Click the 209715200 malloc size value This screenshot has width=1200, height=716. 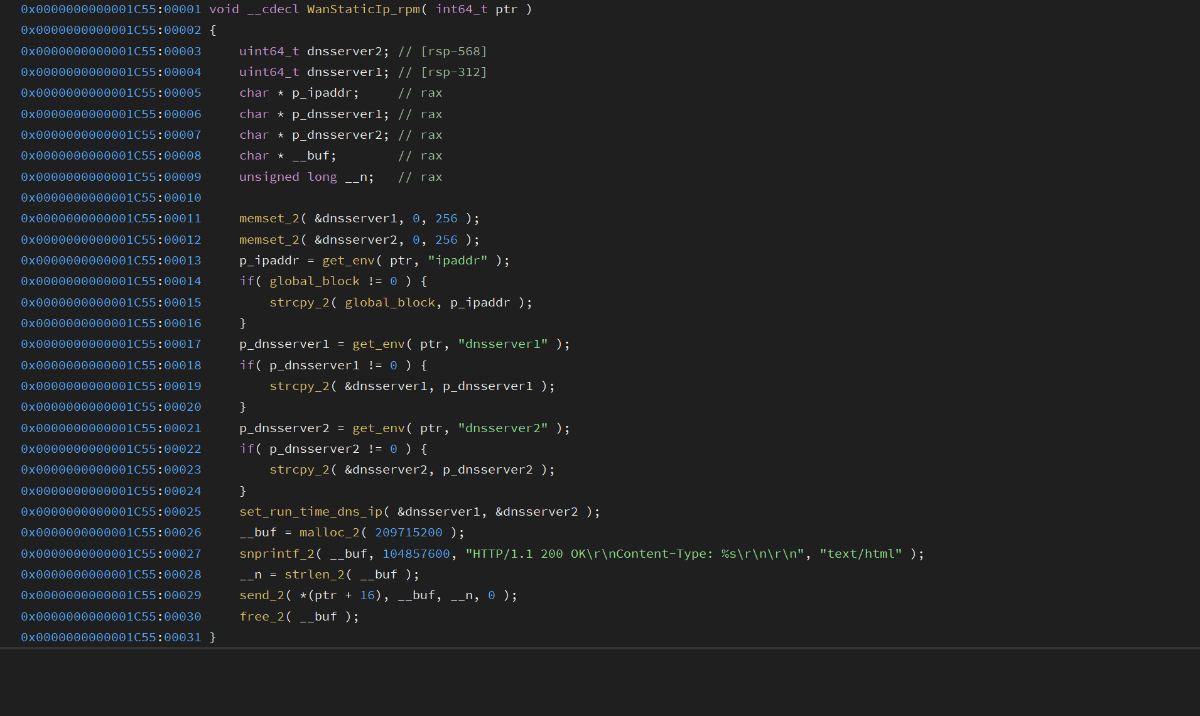click(408, 534)
